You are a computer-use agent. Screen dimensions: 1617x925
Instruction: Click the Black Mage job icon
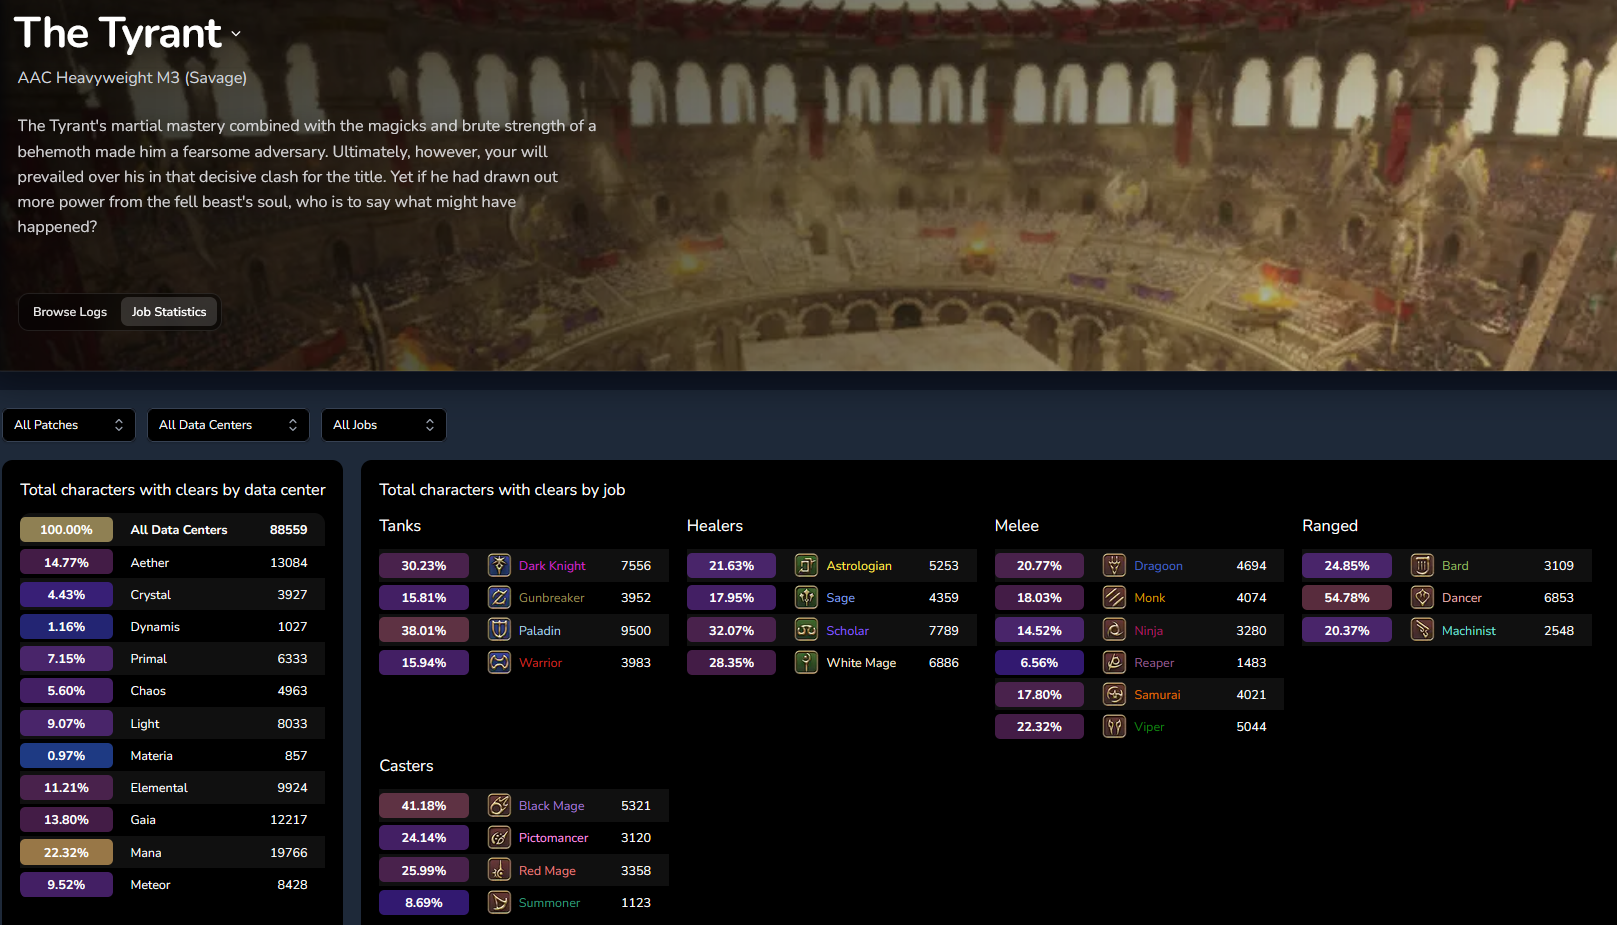coord(499,805)
